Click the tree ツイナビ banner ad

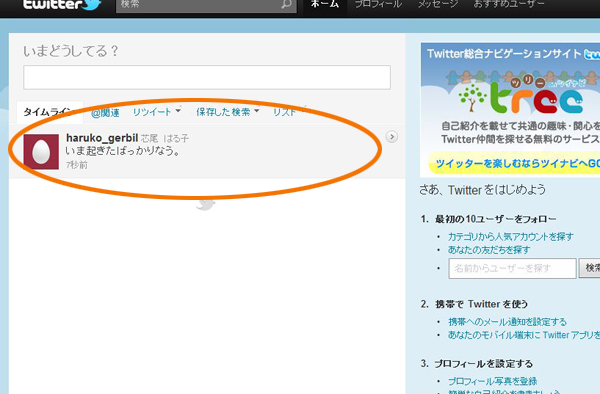pyautogui.click(x=510, y=110)
